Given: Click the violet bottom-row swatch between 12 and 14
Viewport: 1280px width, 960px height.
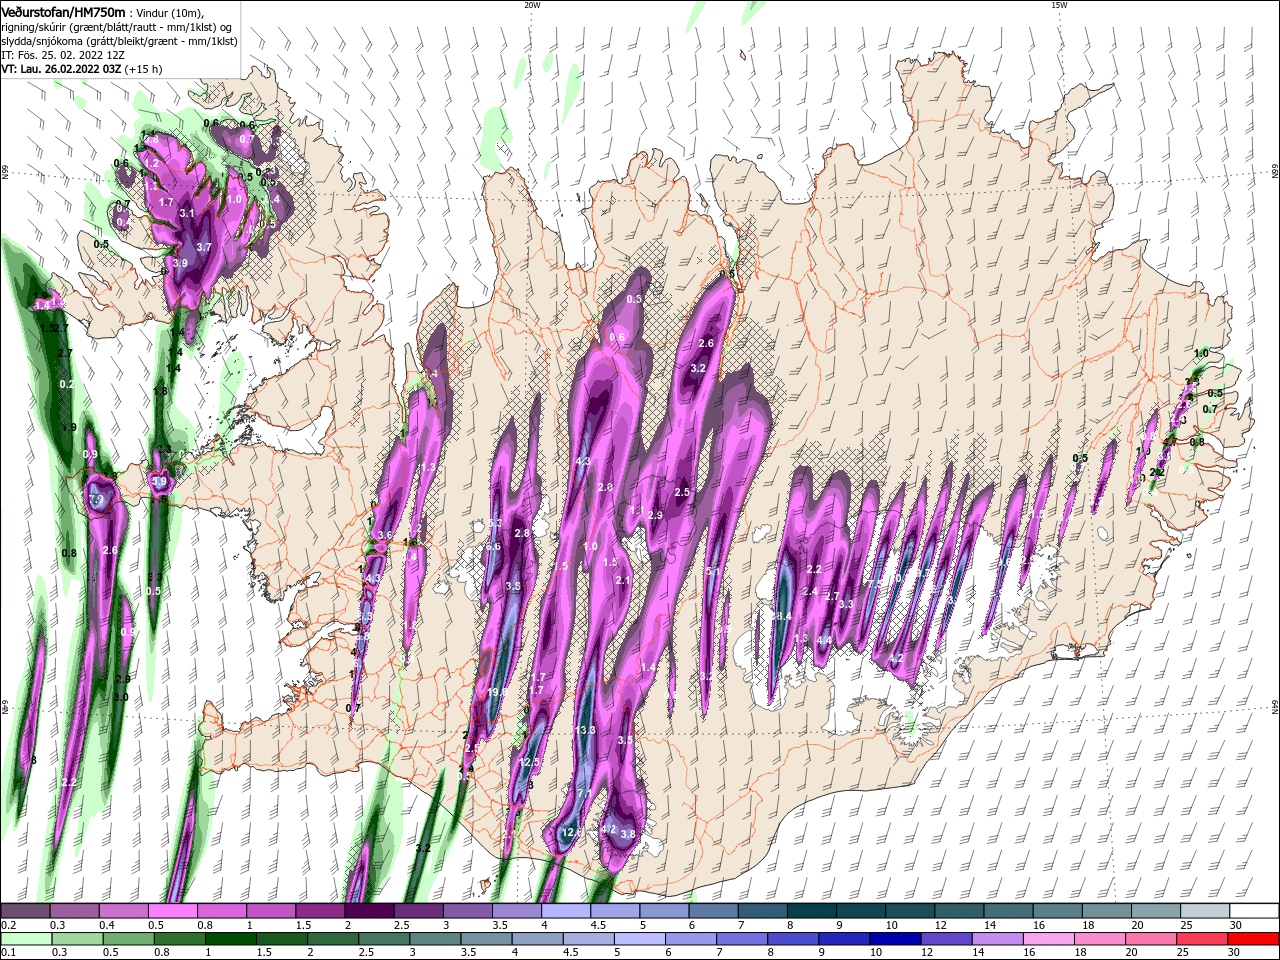Looking at the screenshot, I should [947, 939].
